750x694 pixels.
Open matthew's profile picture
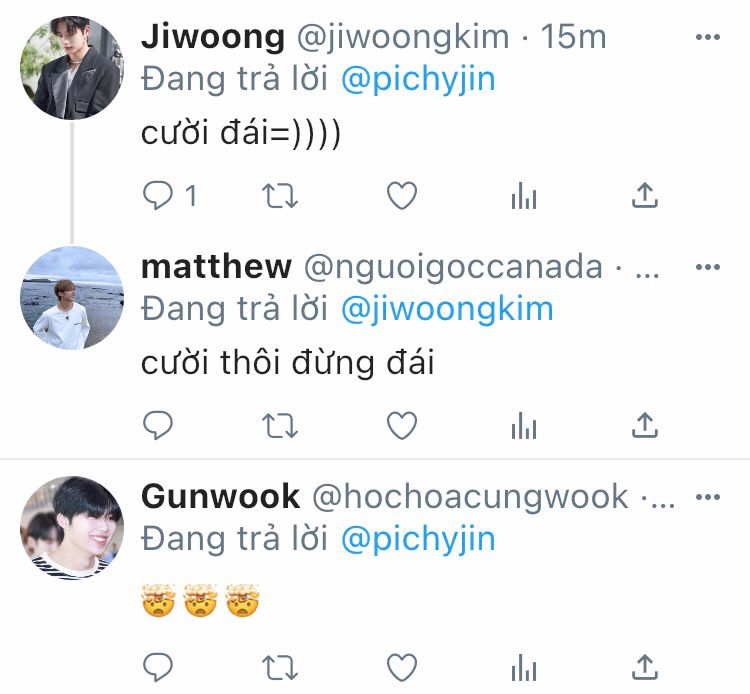tap(72, 297)
